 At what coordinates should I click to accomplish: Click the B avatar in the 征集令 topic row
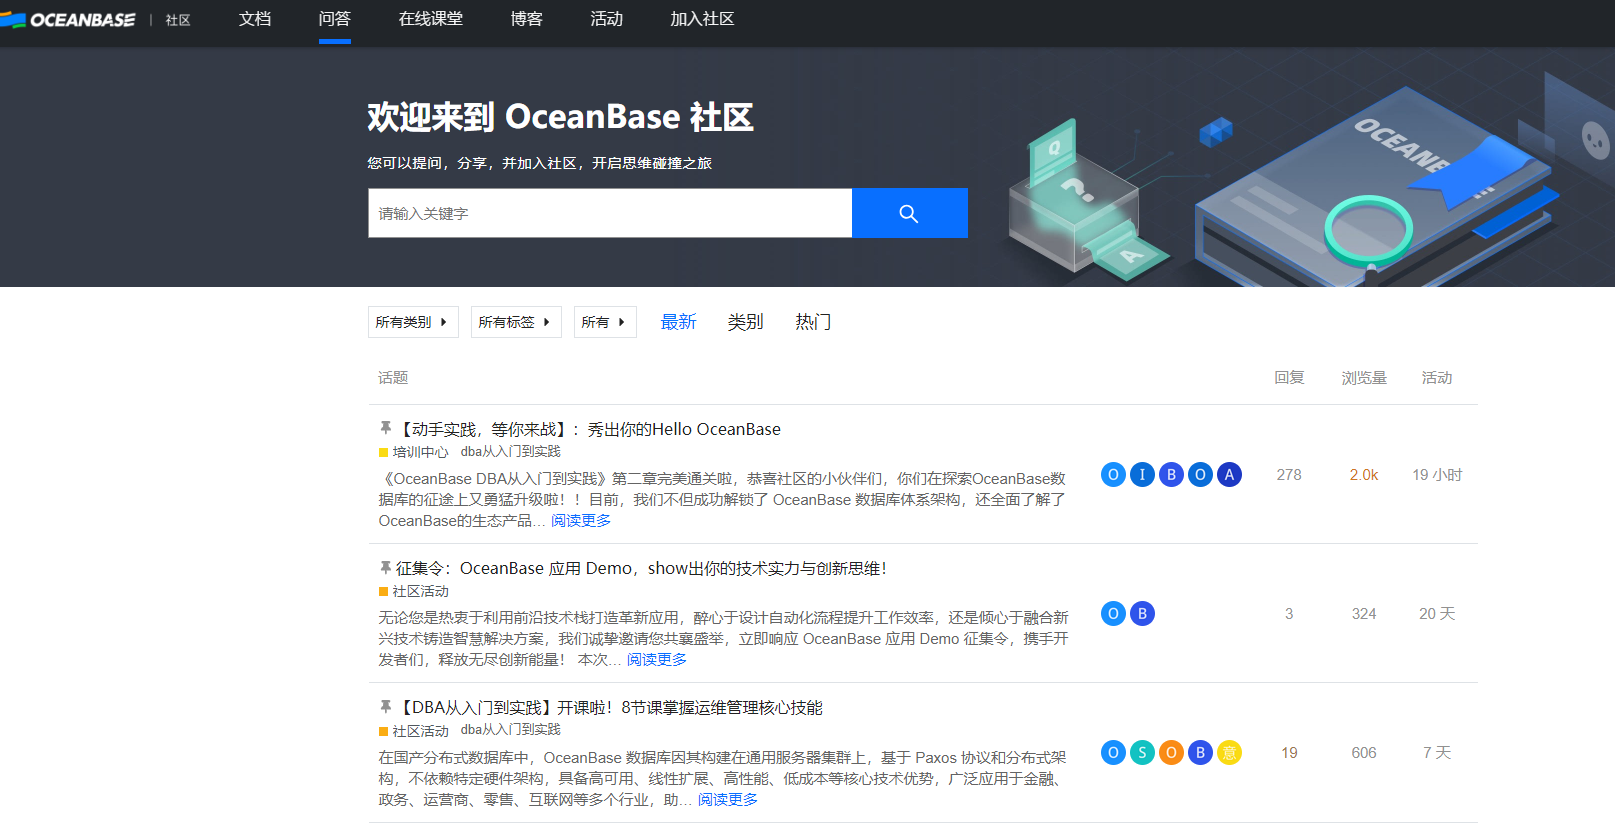[x=1142, y=613]
